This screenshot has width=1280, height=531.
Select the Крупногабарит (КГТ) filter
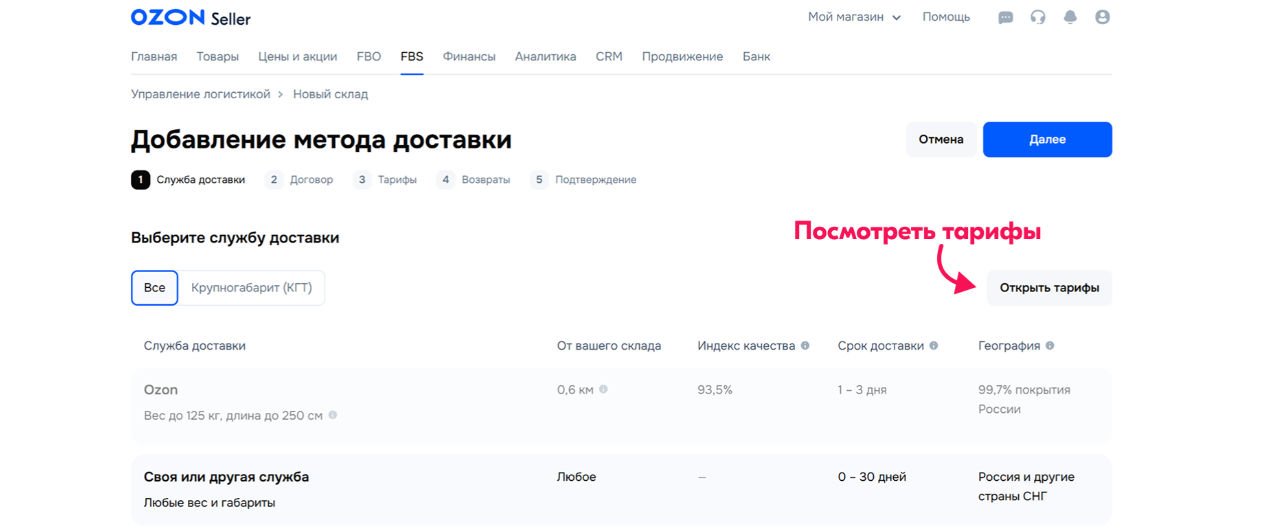tap(252, 288)
